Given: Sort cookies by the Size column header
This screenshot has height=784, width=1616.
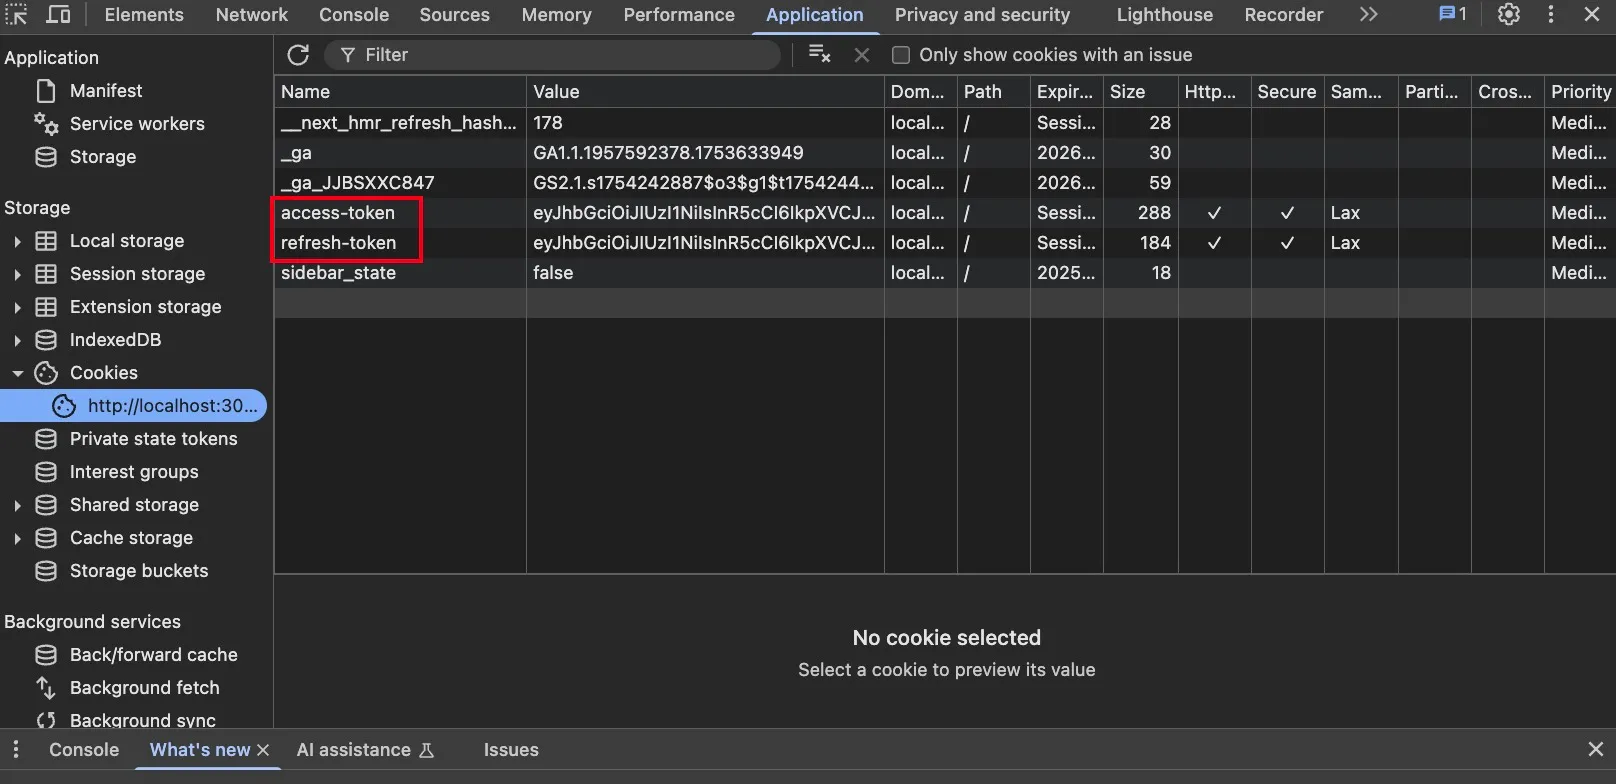Looking at the screenshot, I should coord(1128,92).
